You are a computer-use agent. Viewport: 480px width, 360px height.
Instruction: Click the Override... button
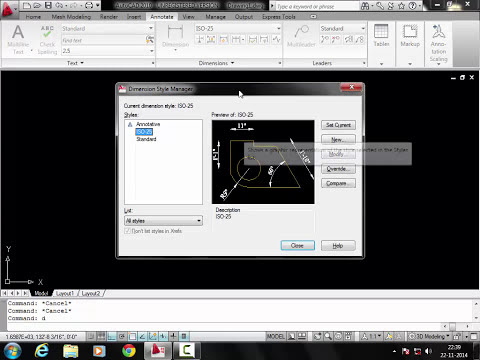(338, 169)
